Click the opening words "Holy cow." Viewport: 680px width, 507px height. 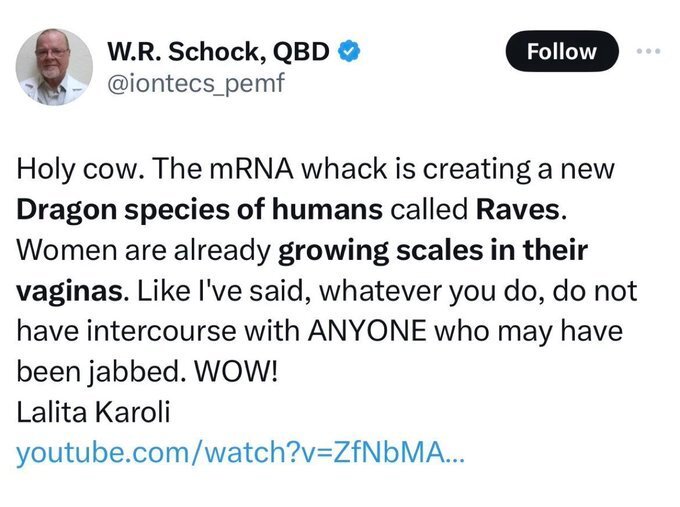click(x=82, y=170)
